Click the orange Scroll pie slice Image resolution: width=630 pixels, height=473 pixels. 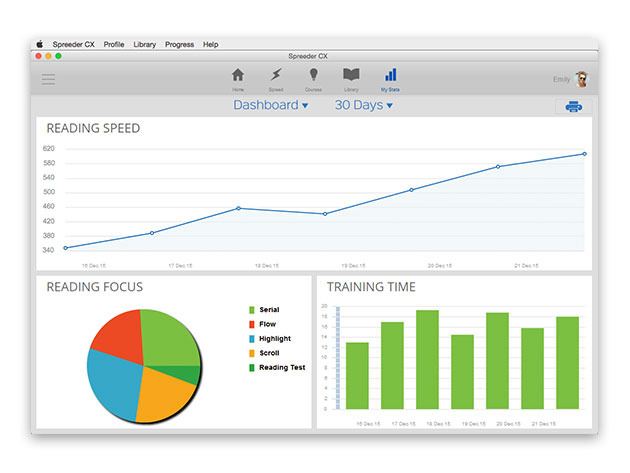coord(163,396)
